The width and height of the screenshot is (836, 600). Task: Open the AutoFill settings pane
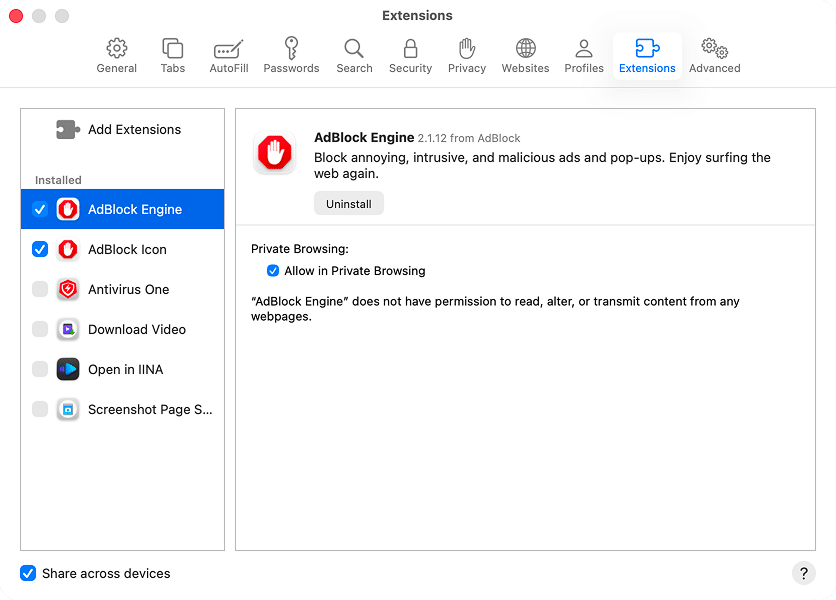coord(228,55)
